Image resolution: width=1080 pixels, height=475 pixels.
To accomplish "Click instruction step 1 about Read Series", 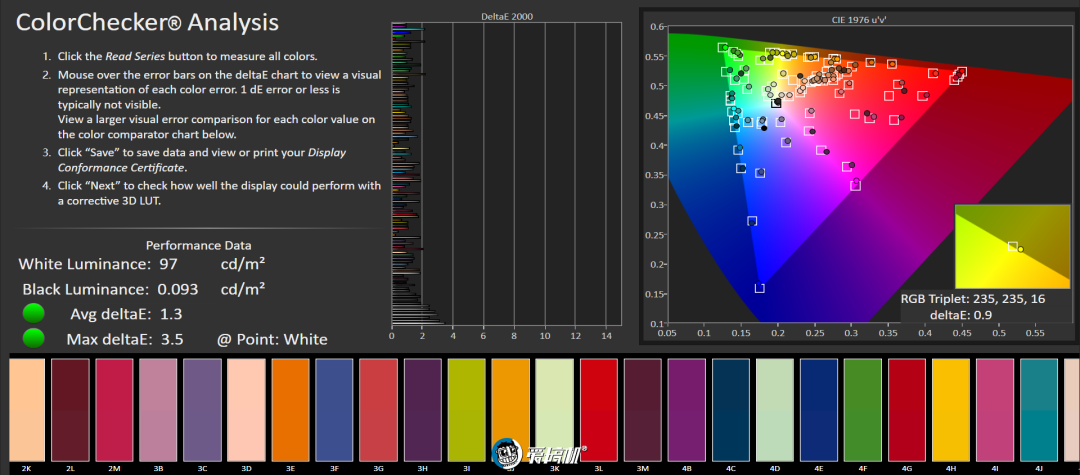I will point(189,56).
